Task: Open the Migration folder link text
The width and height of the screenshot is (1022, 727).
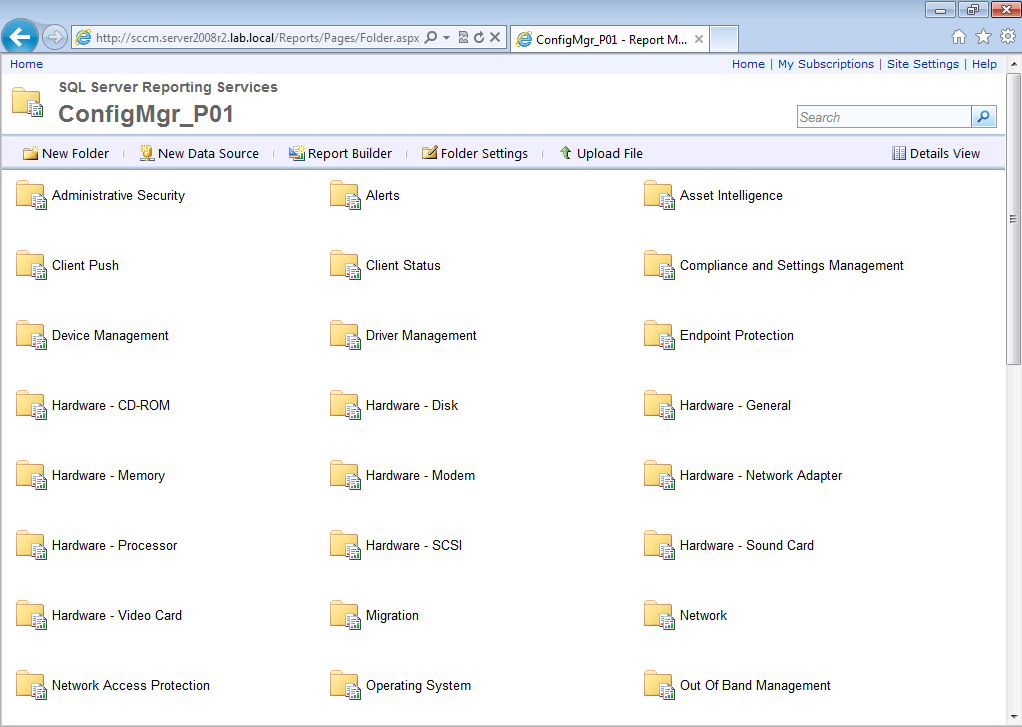Action: pos(392,615)
